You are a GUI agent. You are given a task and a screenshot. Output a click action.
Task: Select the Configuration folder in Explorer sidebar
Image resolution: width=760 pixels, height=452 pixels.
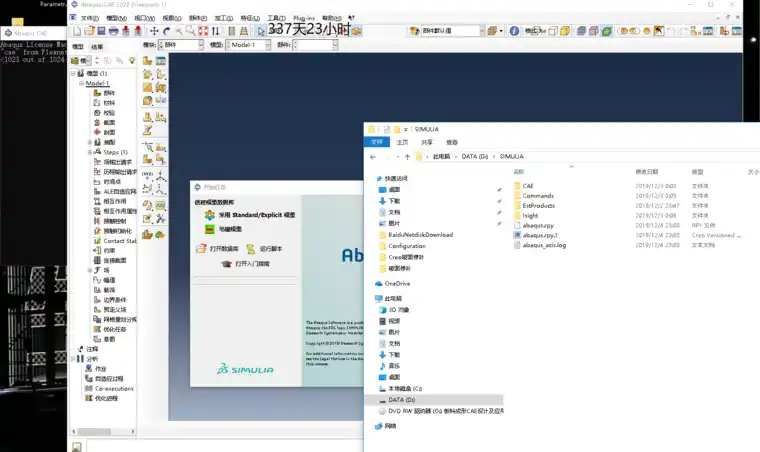click(407, 246)
